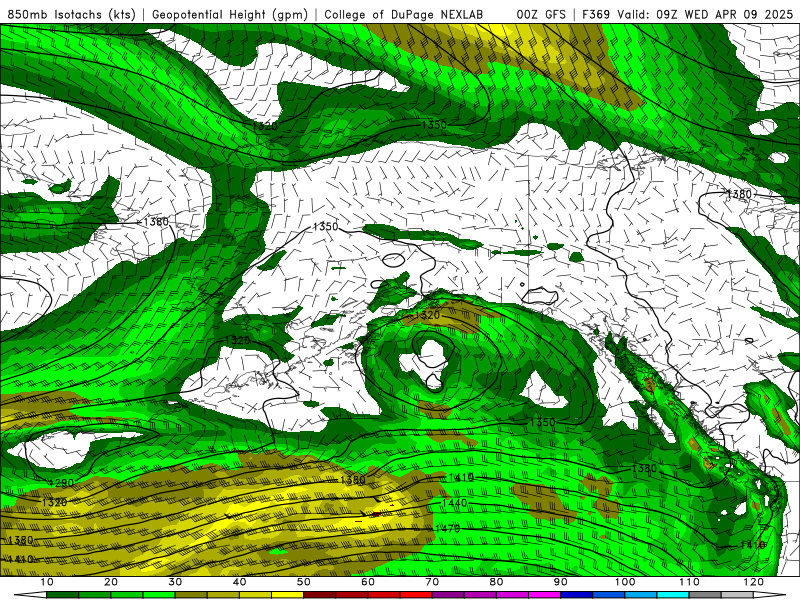Click the color scale value 90

click(x=561, y=582)
